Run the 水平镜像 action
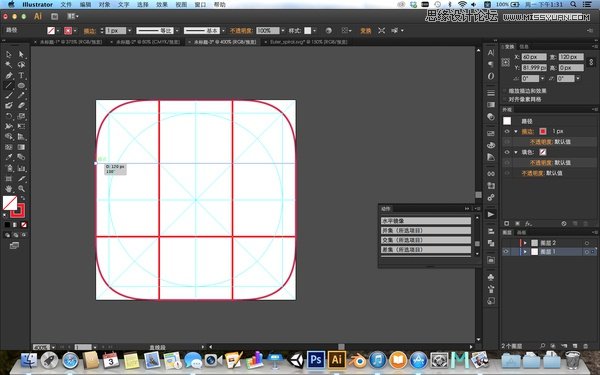Screen dimensions: 600x375 pos(426,221)
